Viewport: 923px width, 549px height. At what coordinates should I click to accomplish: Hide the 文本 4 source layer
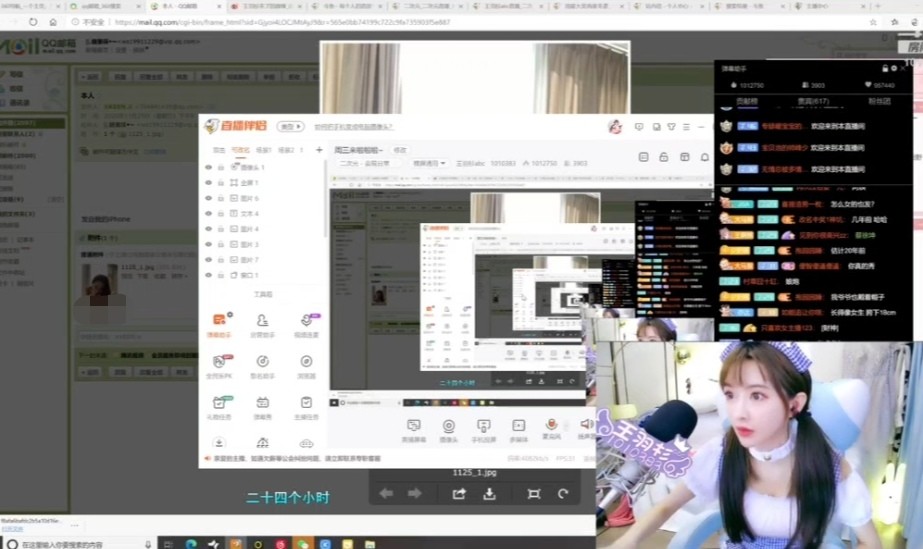coord(208,214)
